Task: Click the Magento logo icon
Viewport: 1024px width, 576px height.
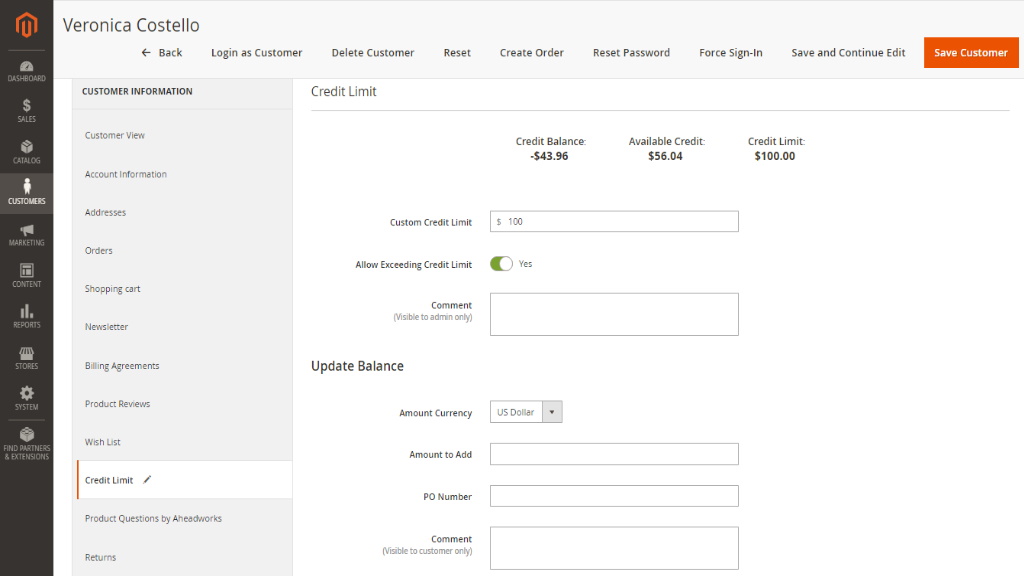Action: pos(26,25)
